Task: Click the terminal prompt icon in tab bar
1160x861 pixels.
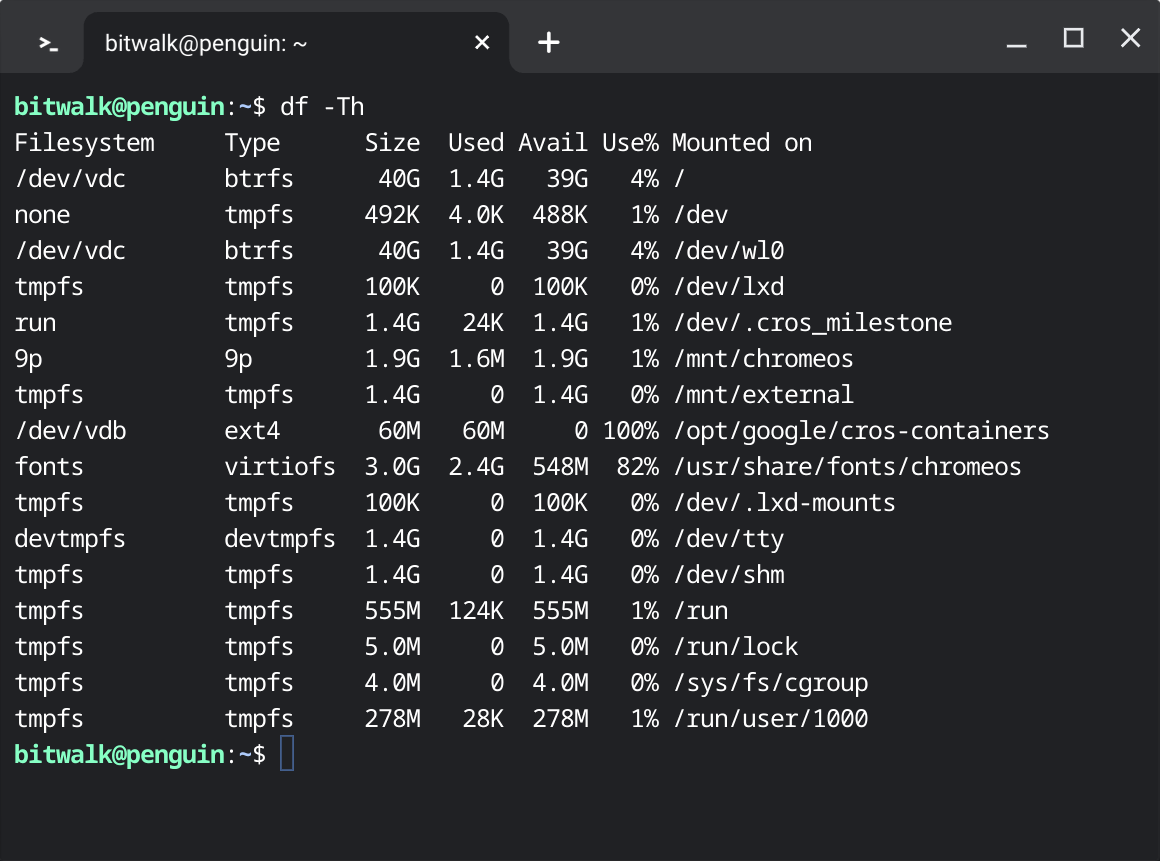Action: coord(48,44)
